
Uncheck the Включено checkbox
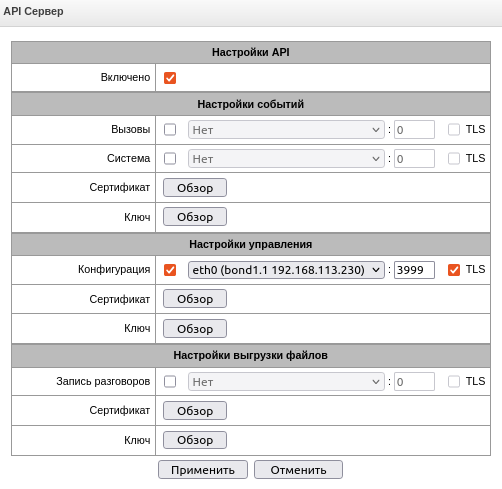click(x=170, y=78)
